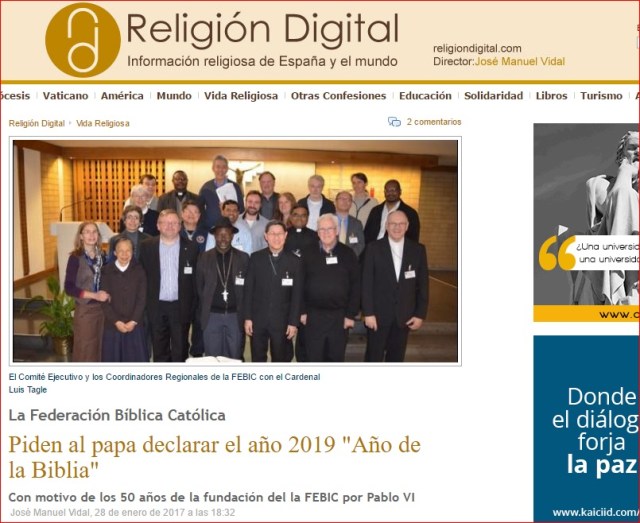The image size is (640, 523).
Task: Select the Turismo menu item
Action: click(601, 96)
